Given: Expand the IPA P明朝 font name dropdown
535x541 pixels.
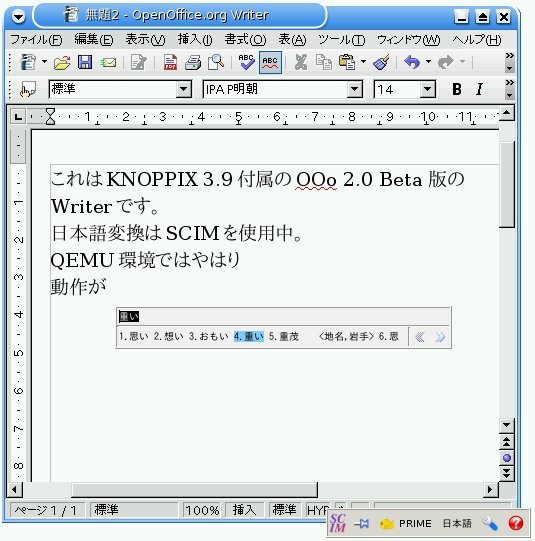Looking at the screenshot, I should coord(354,89).
